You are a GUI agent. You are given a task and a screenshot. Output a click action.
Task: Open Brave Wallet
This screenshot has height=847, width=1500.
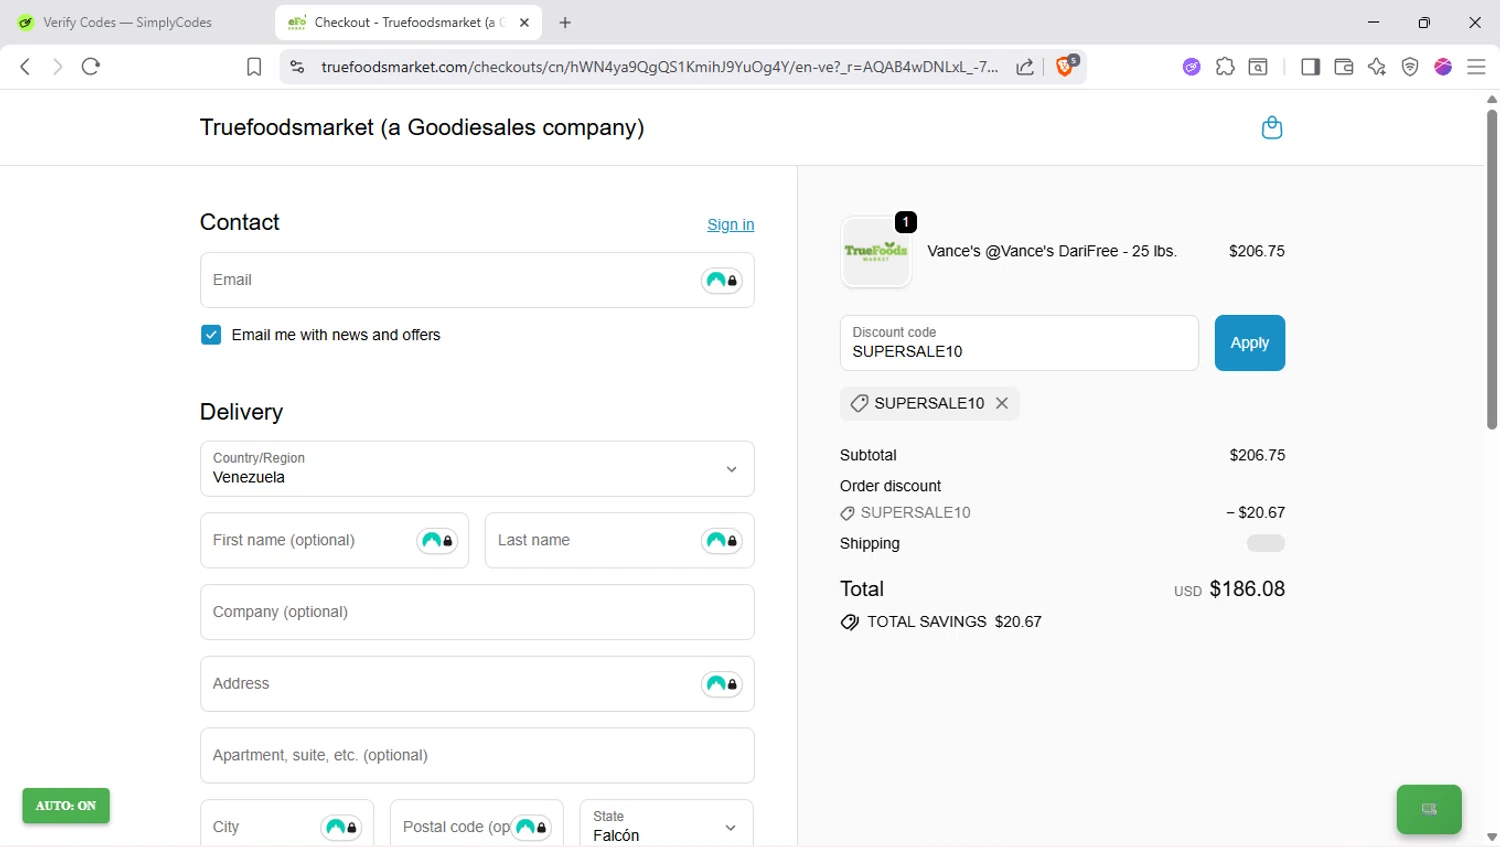1344,67
